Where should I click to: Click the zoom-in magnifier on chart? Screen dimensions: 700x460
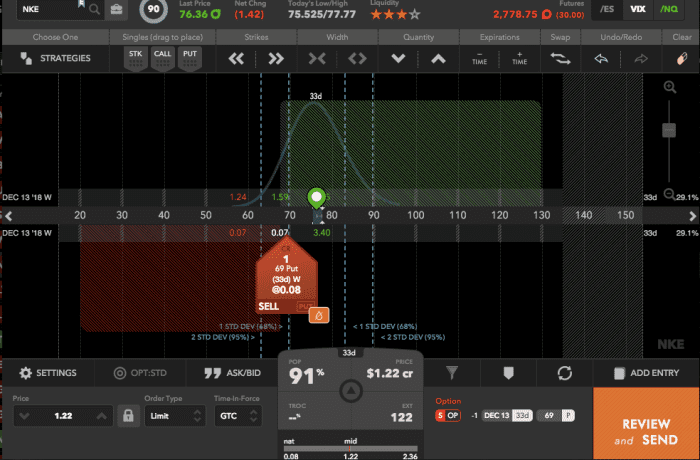(669, 87)
